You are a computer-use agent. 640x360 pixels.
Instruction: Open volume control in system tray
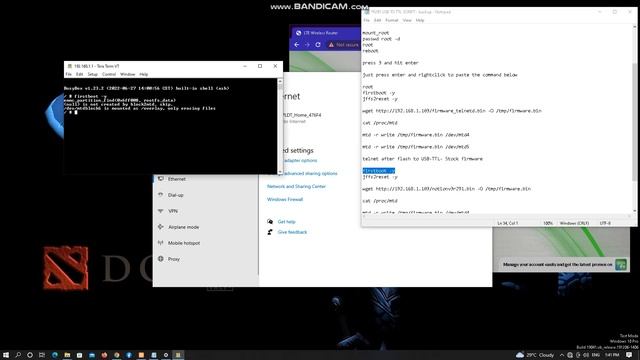click(x=587, y=355)
